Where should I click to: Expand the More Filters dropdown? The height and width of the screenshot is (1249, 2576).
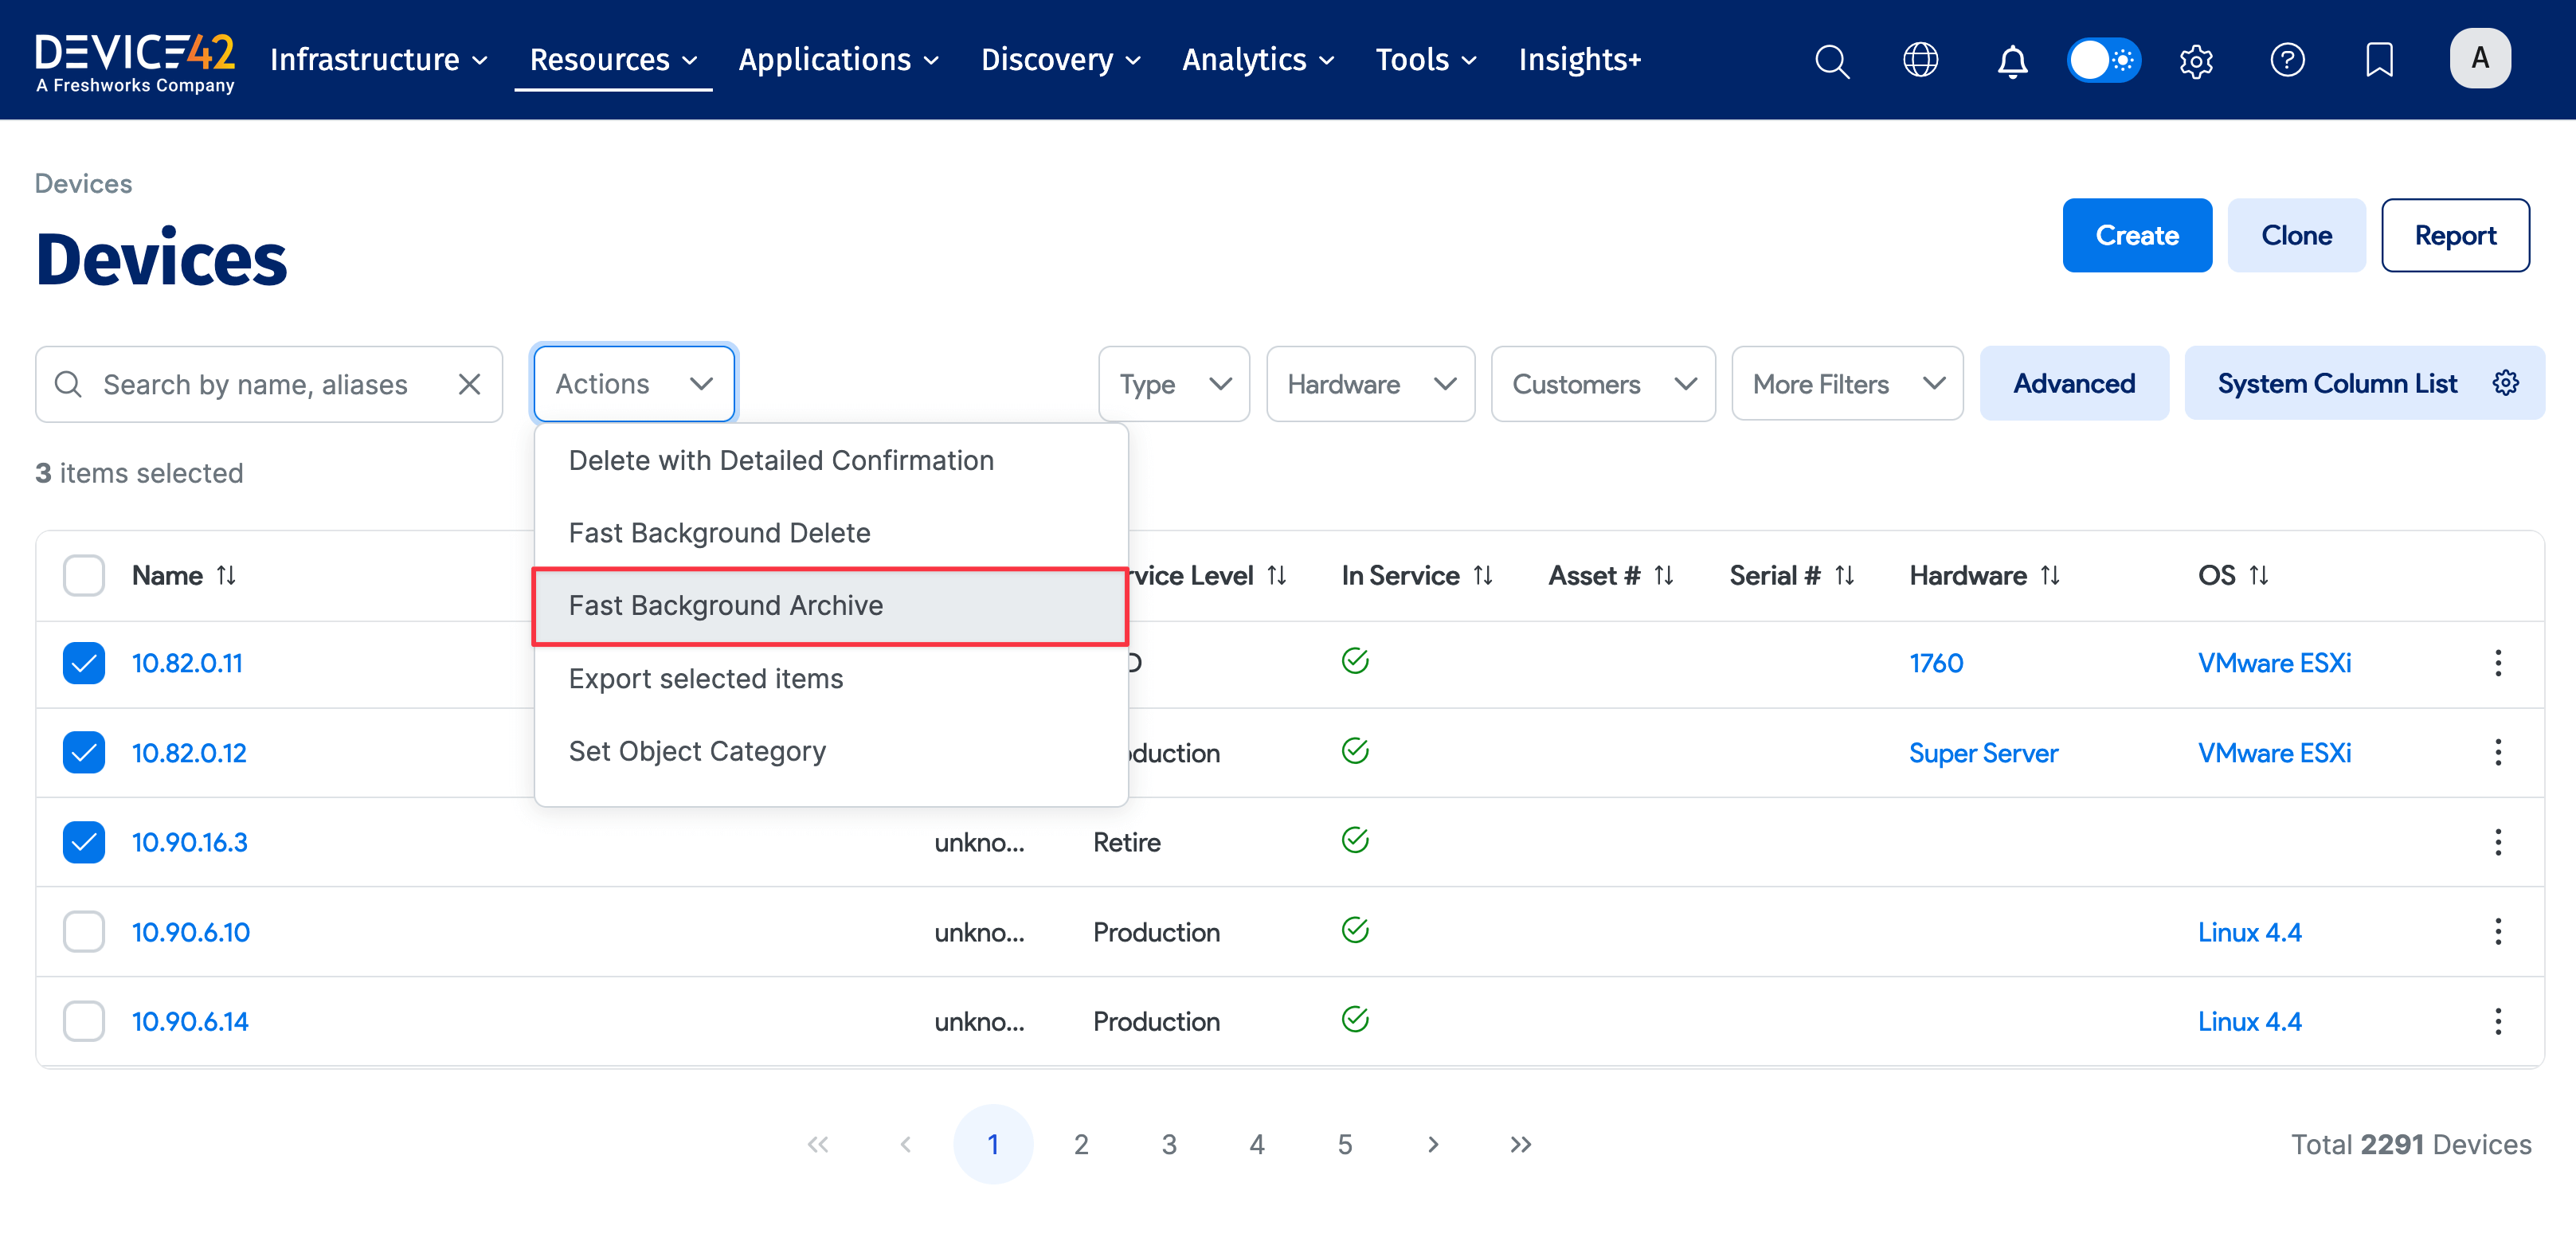tap(1846, 384)
